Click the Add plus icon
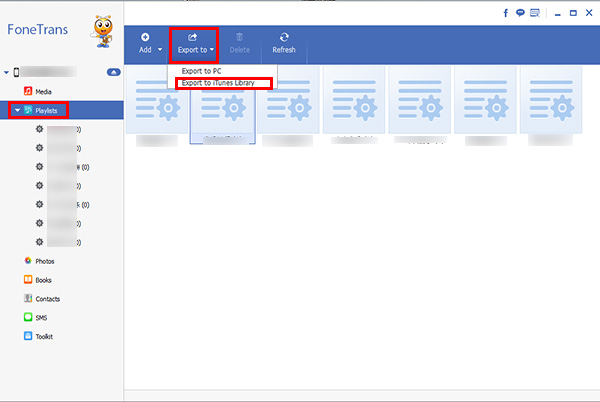 tap(145, 37)
